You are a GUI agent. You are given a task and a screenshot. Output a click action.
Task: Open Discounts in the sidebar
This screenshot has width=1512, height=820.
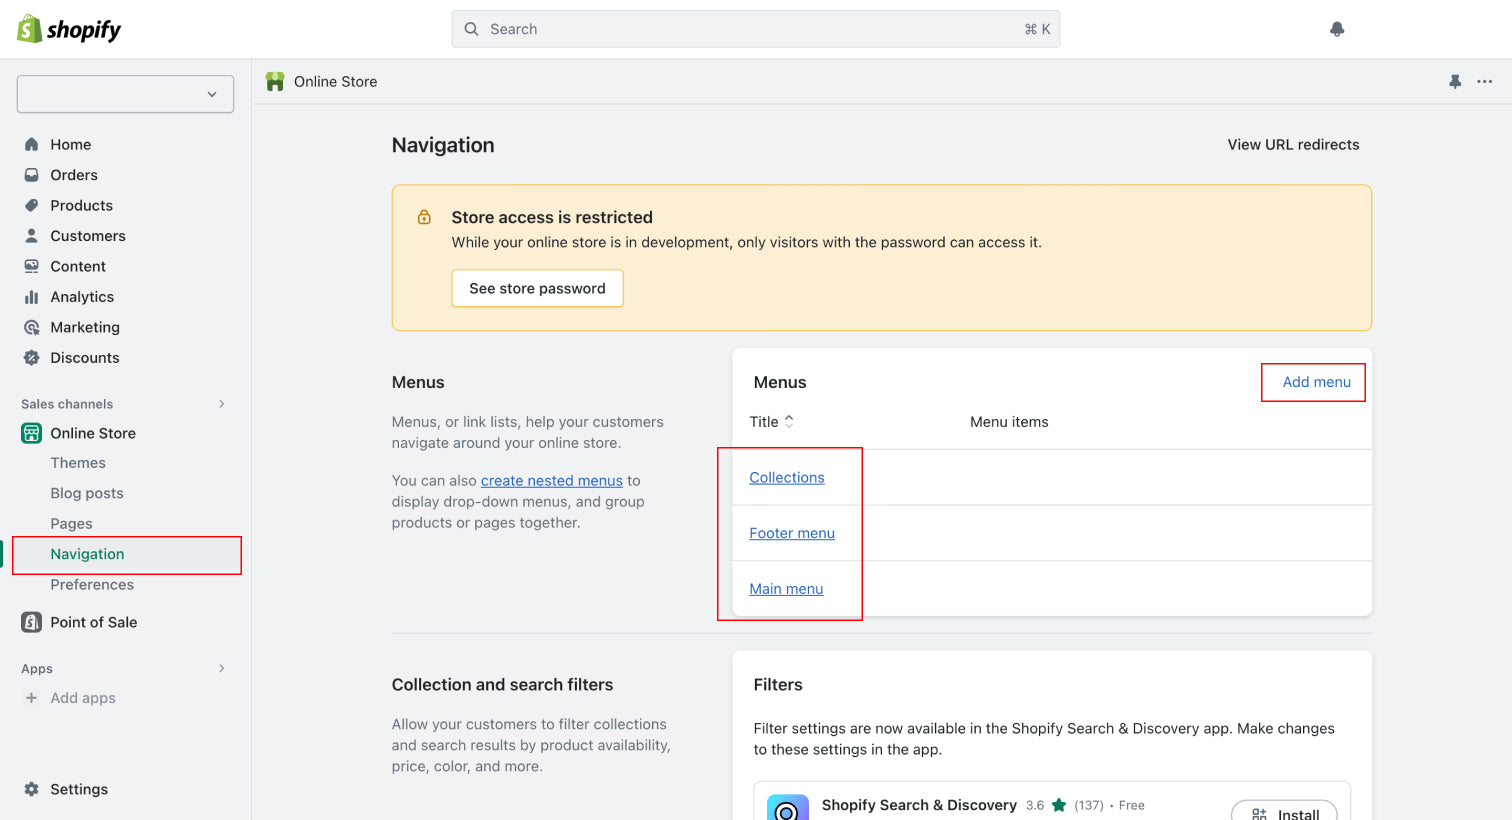85,358
